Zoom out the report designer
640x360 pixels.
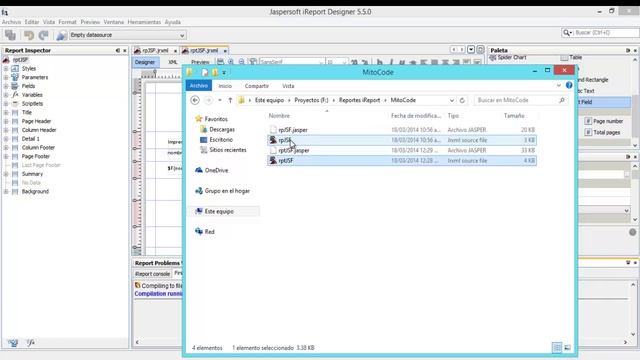pos(242,62)
